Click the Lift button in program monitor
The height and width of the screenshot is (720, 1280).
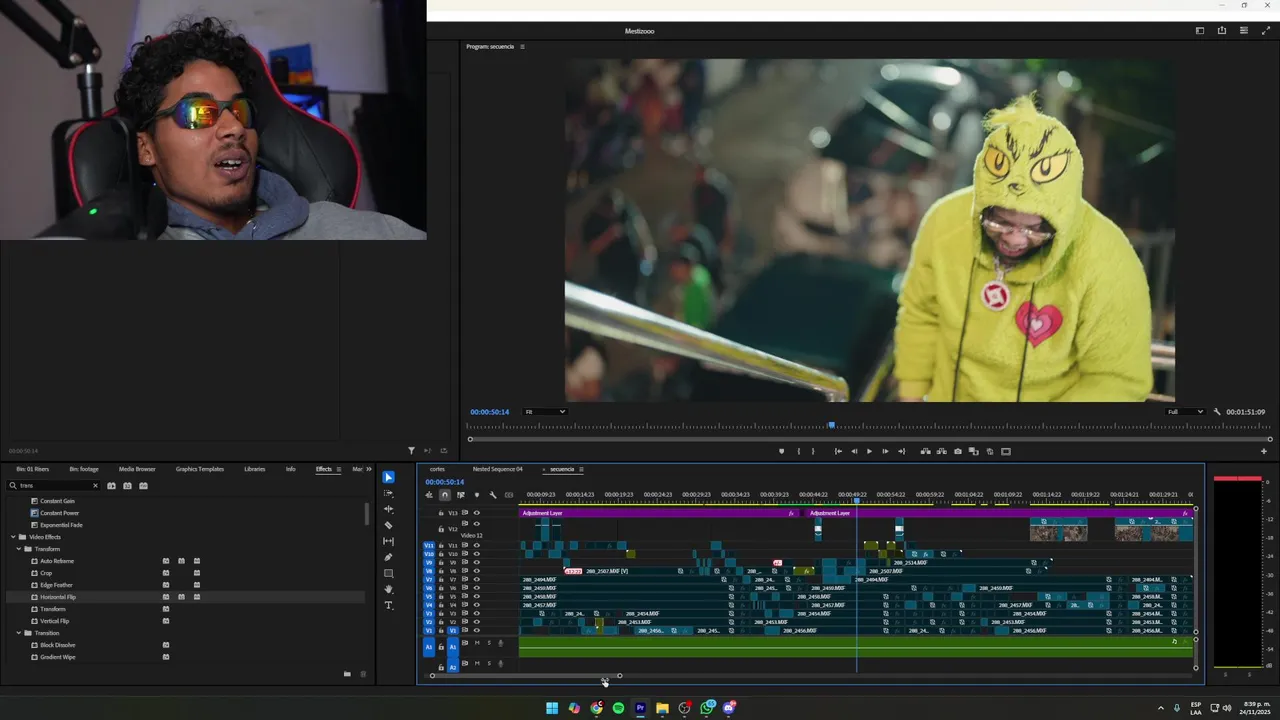coord(925,451)
